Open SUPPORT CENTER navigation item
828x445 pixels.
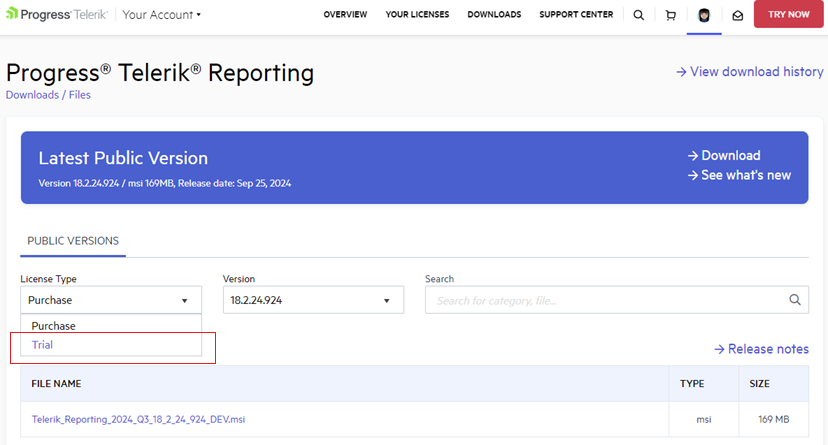[x=576, y=15]
